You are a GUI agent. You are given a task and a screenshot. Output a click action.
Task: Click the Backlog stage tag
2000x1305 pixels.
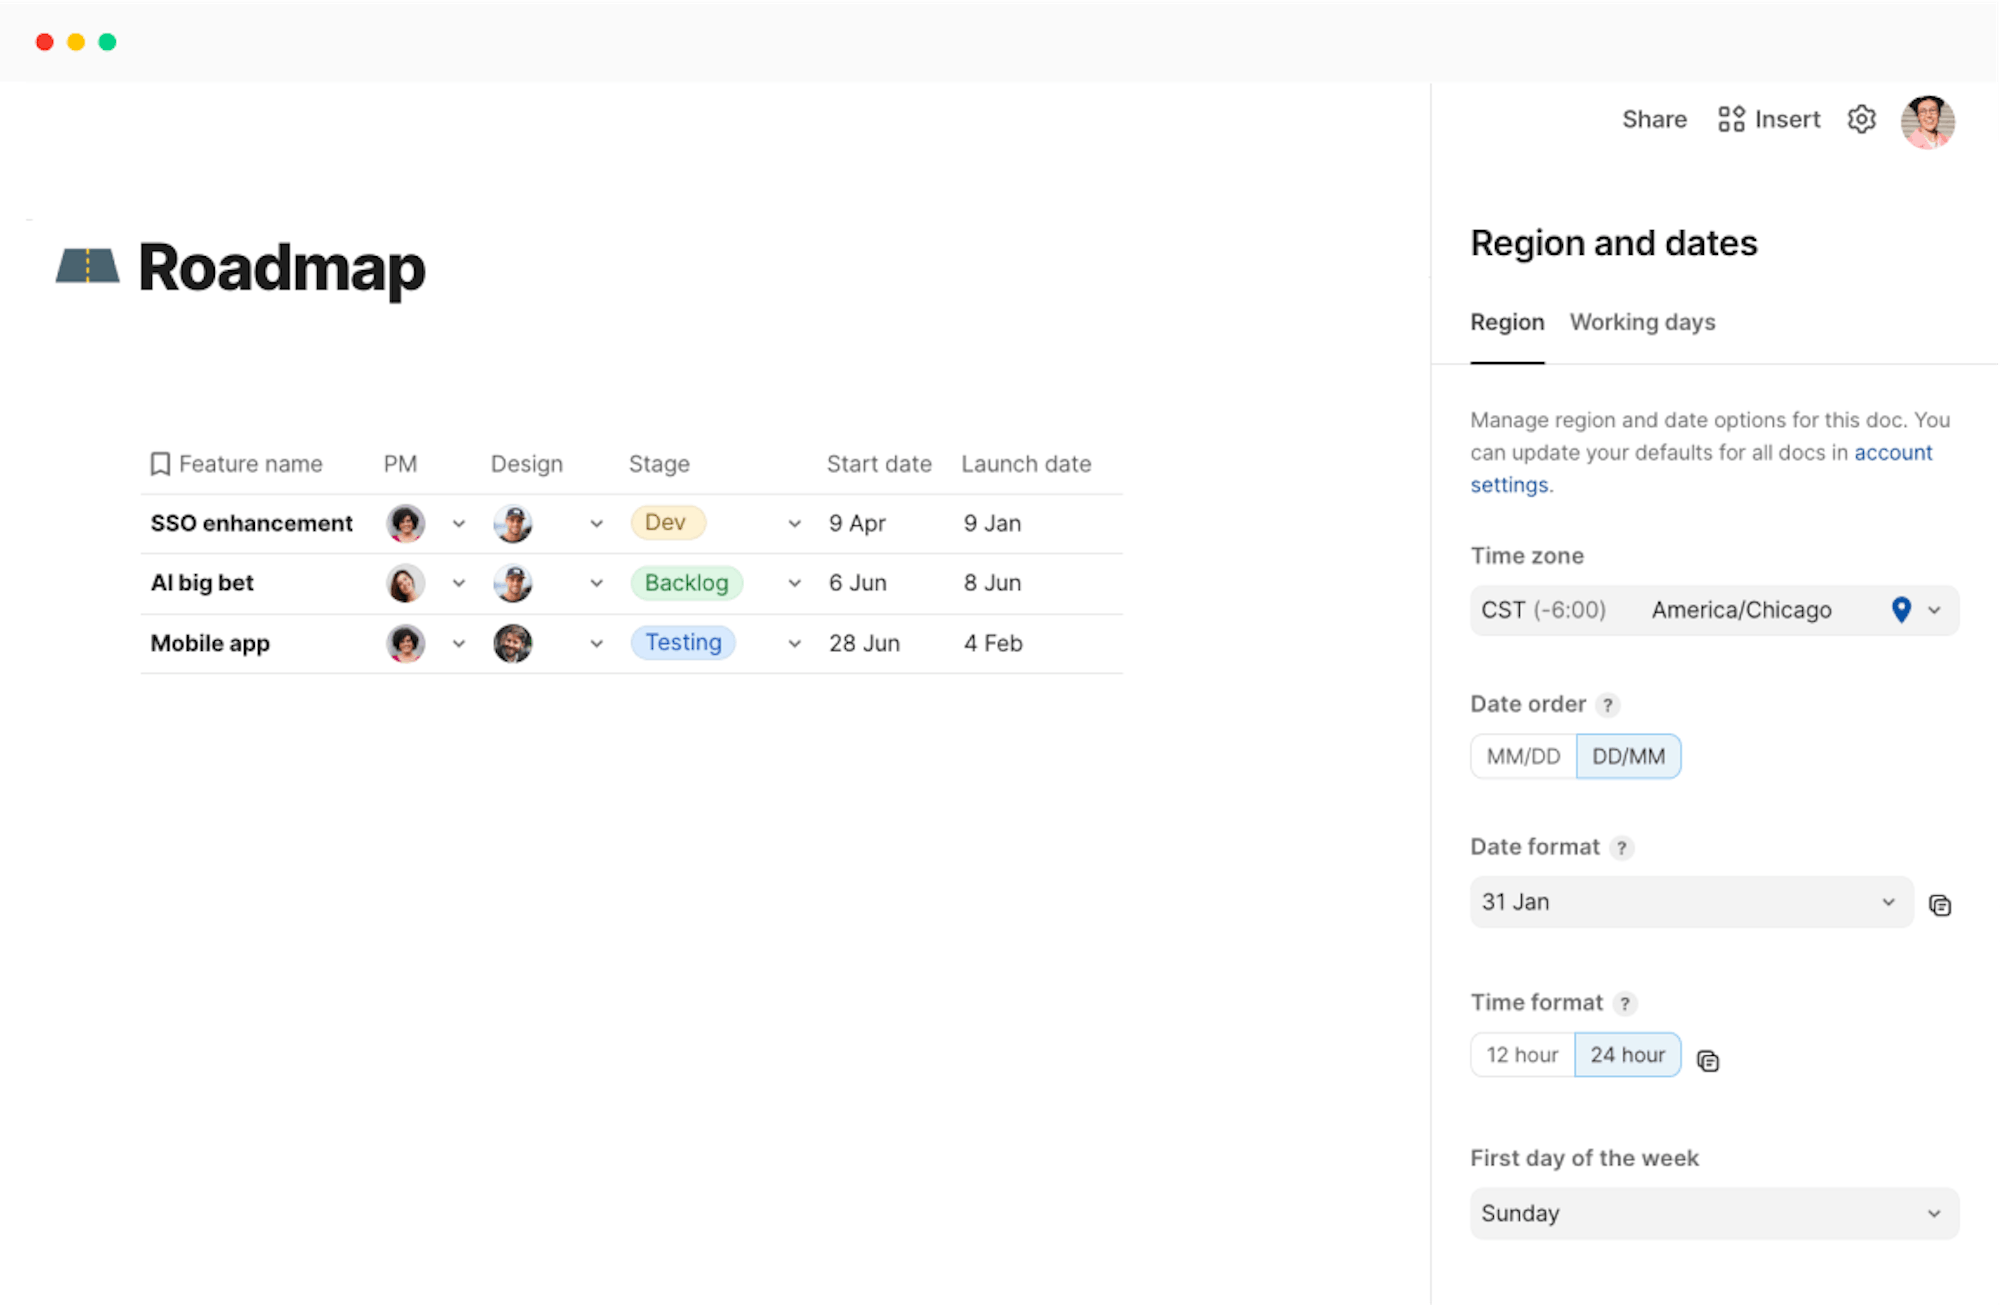[x=686, y=583]
